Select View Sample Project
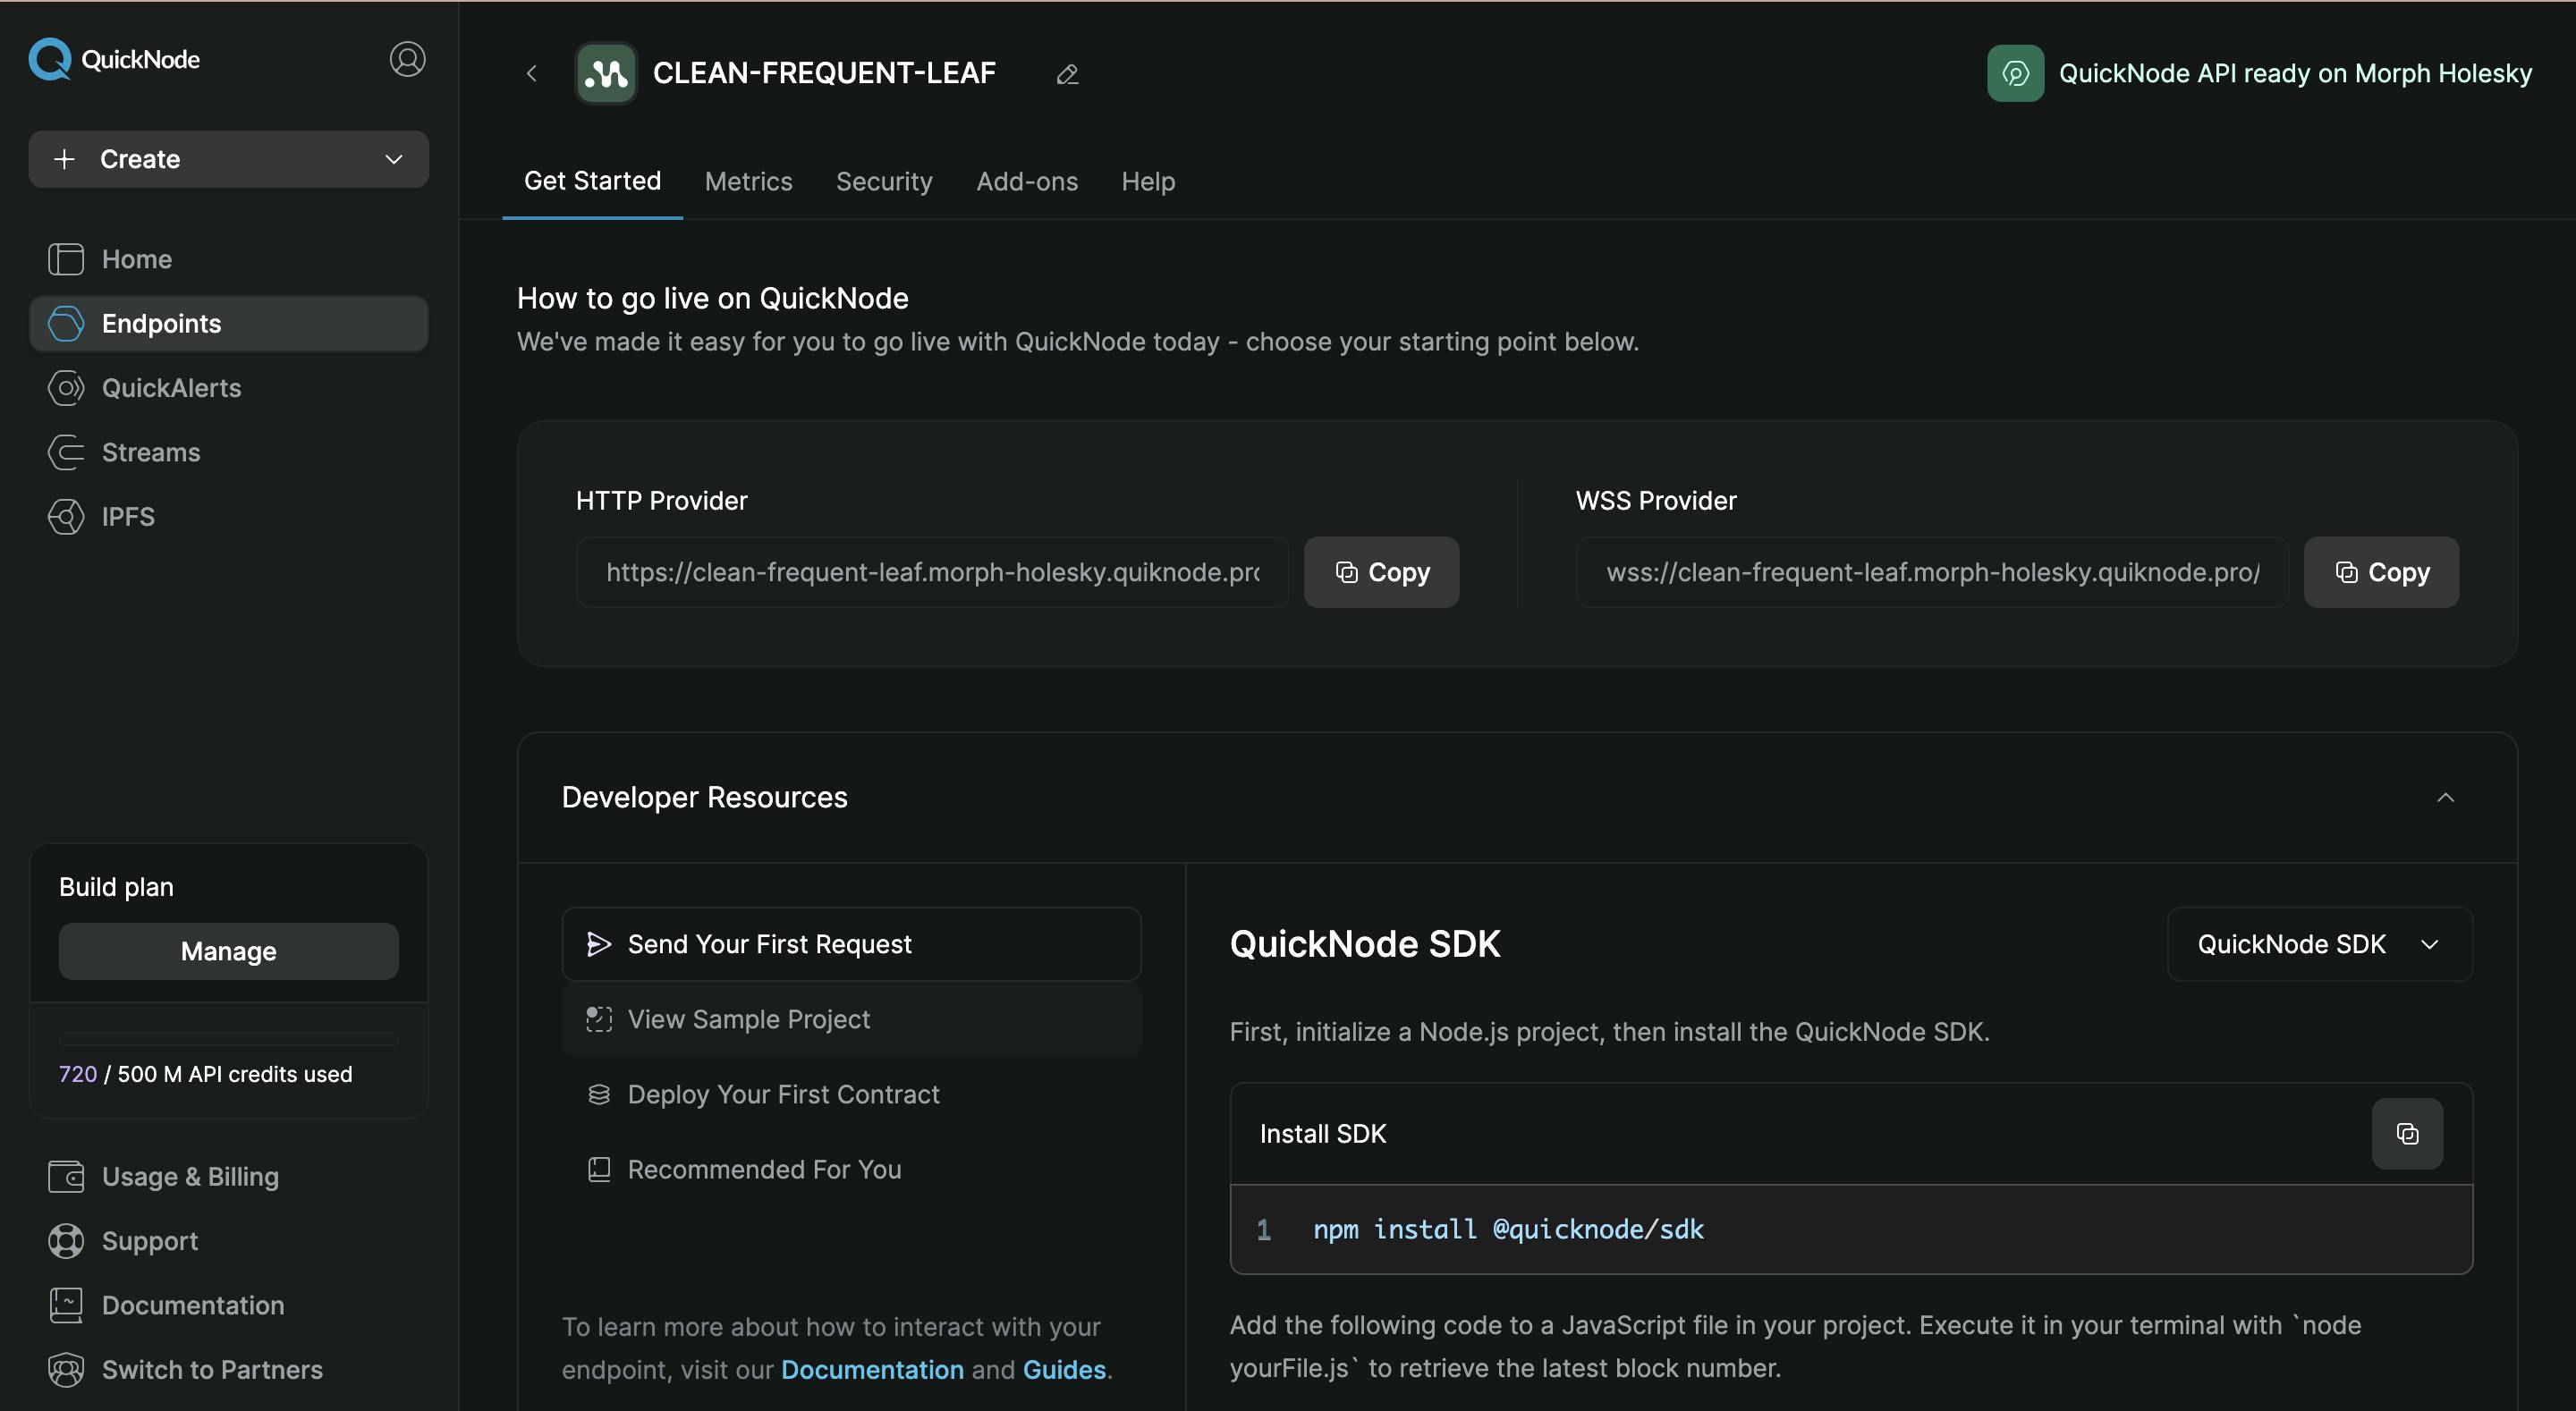This screenshot has height=1411, width=2576. (851, 1019)
